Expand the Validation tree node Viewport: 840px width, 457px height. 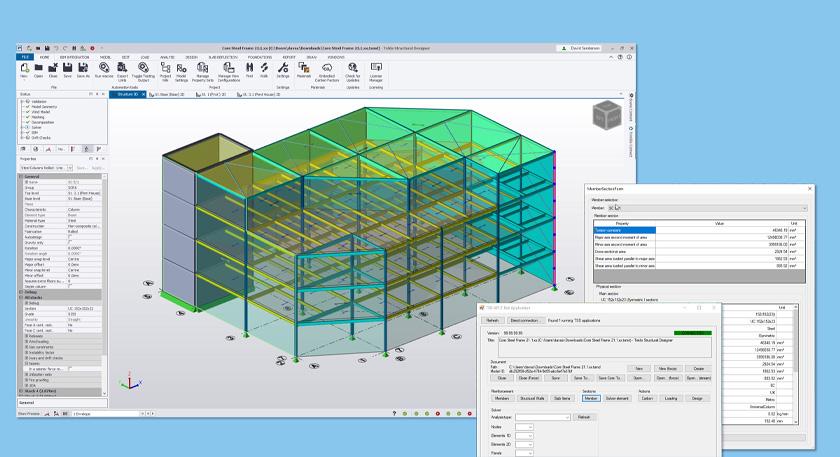coord(22,101)
